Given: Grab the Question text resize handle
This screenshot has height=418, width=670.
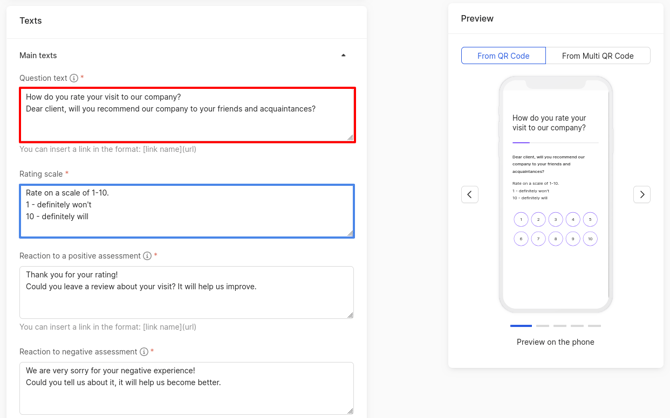Looking at the screenshot, I should pos(350,137).
